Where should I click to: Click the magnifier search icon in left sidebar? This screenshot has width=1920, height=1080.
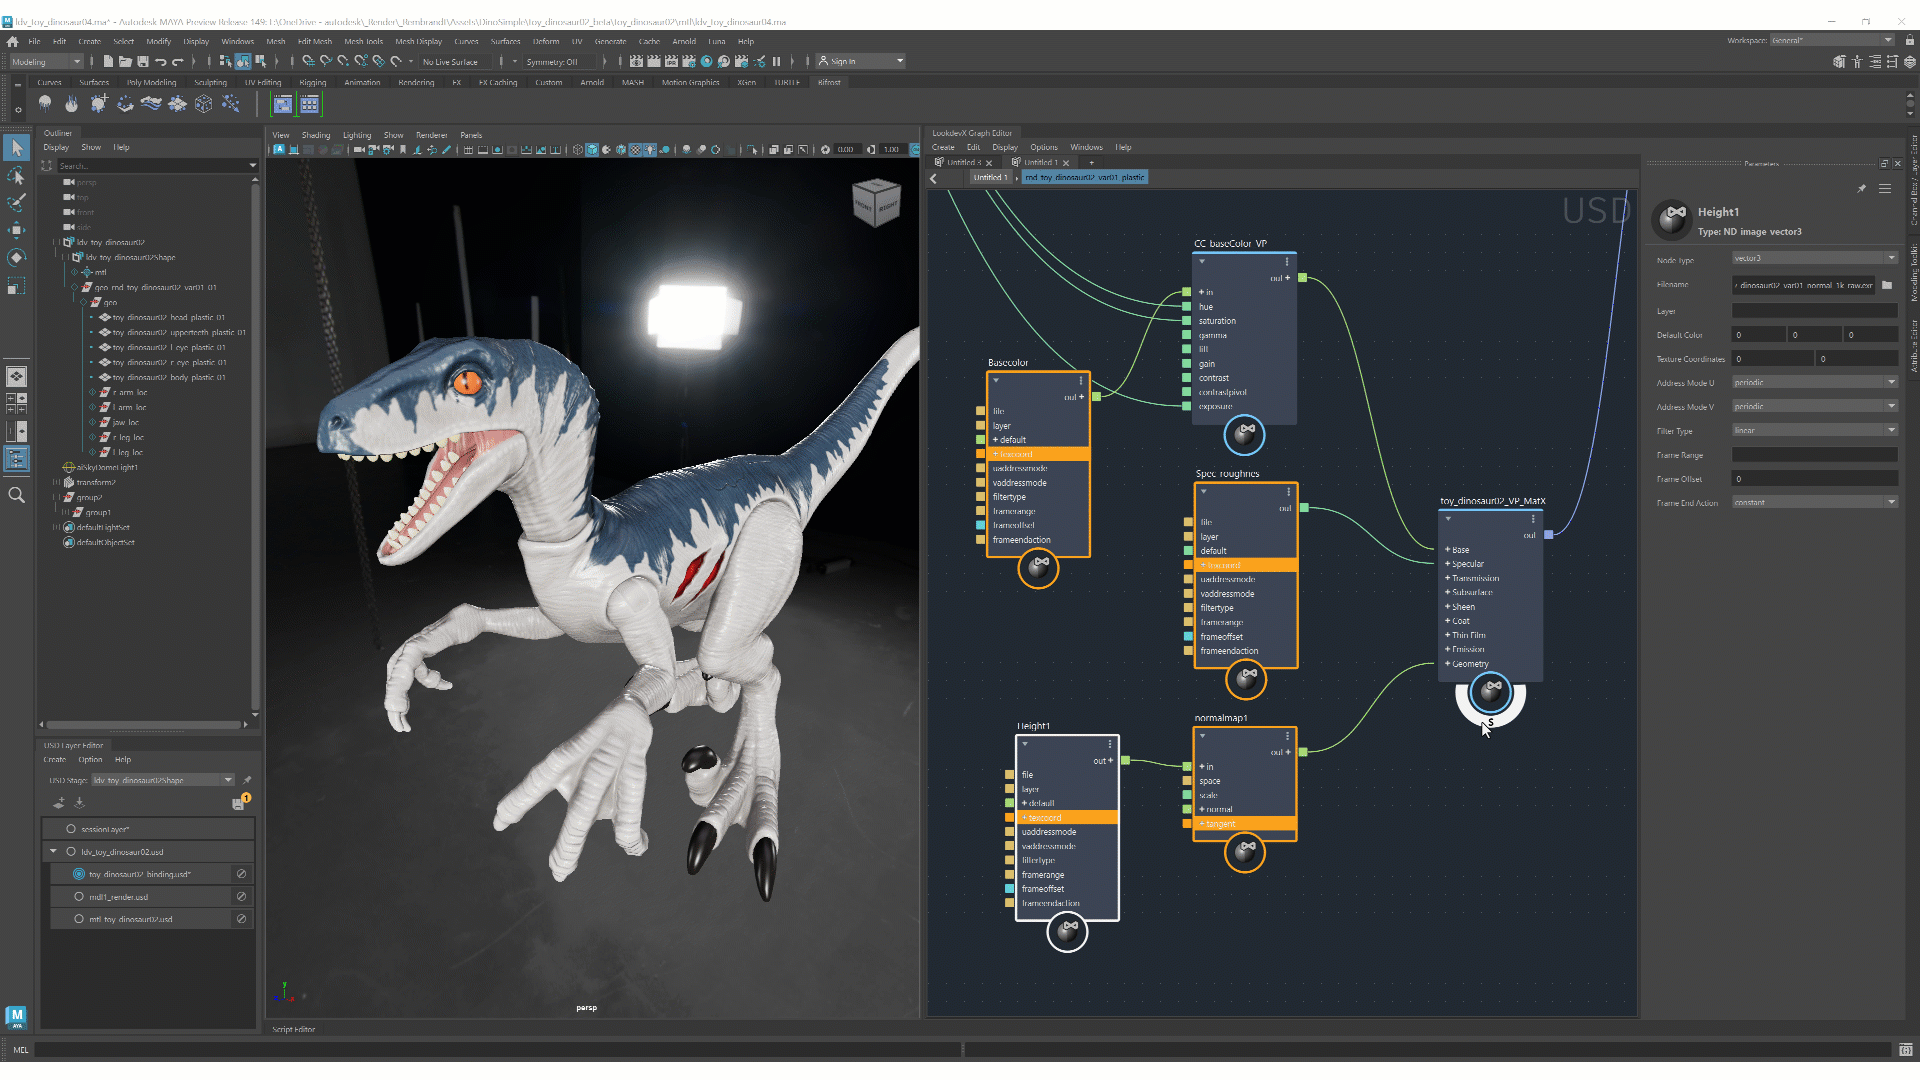[16, 495]
